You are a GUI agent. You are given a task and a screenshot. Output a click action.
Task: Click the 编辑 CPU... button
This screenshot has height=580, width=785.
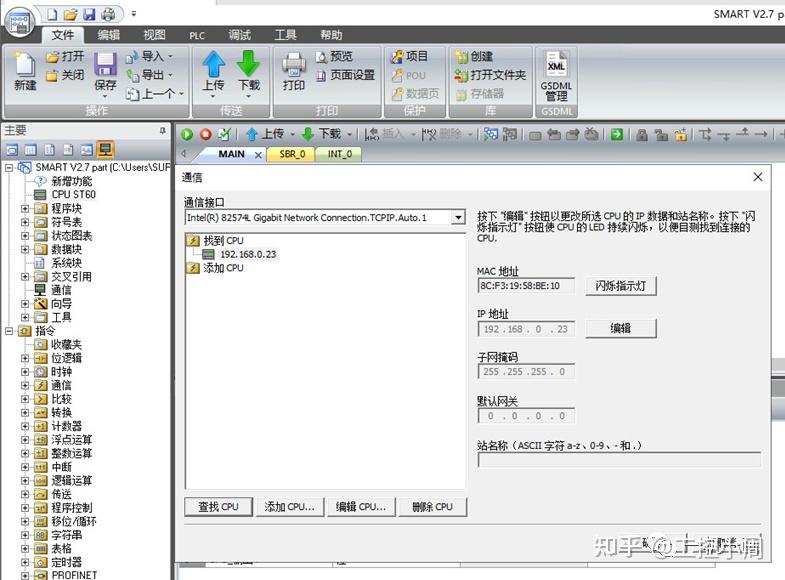tap(360, 506)
